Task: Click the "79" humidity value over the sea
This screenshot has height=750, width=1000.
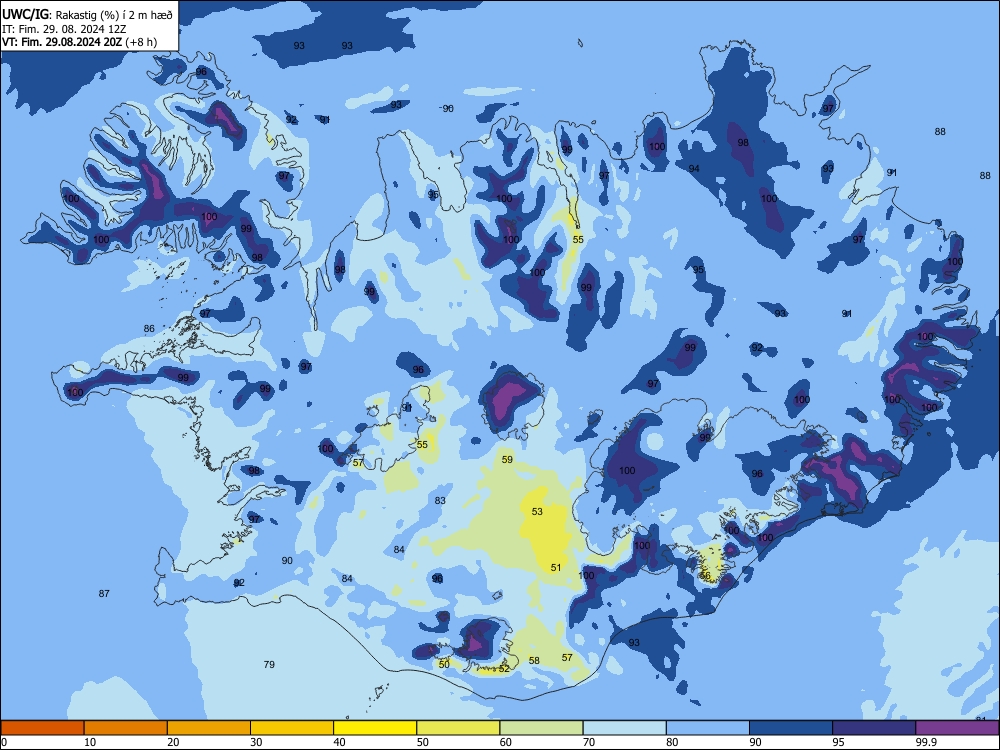Action: click(x=269, y=665)
